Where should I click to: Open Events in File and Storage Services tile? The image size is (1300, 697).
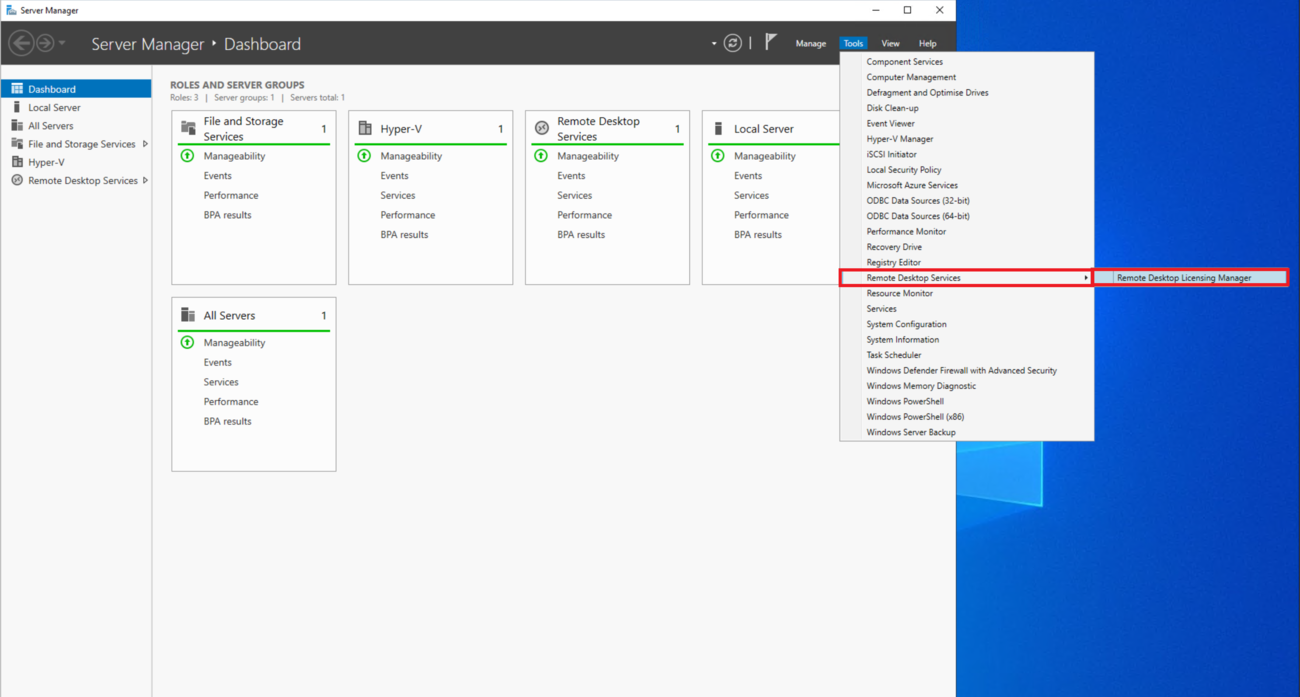(x=217, y=176)
